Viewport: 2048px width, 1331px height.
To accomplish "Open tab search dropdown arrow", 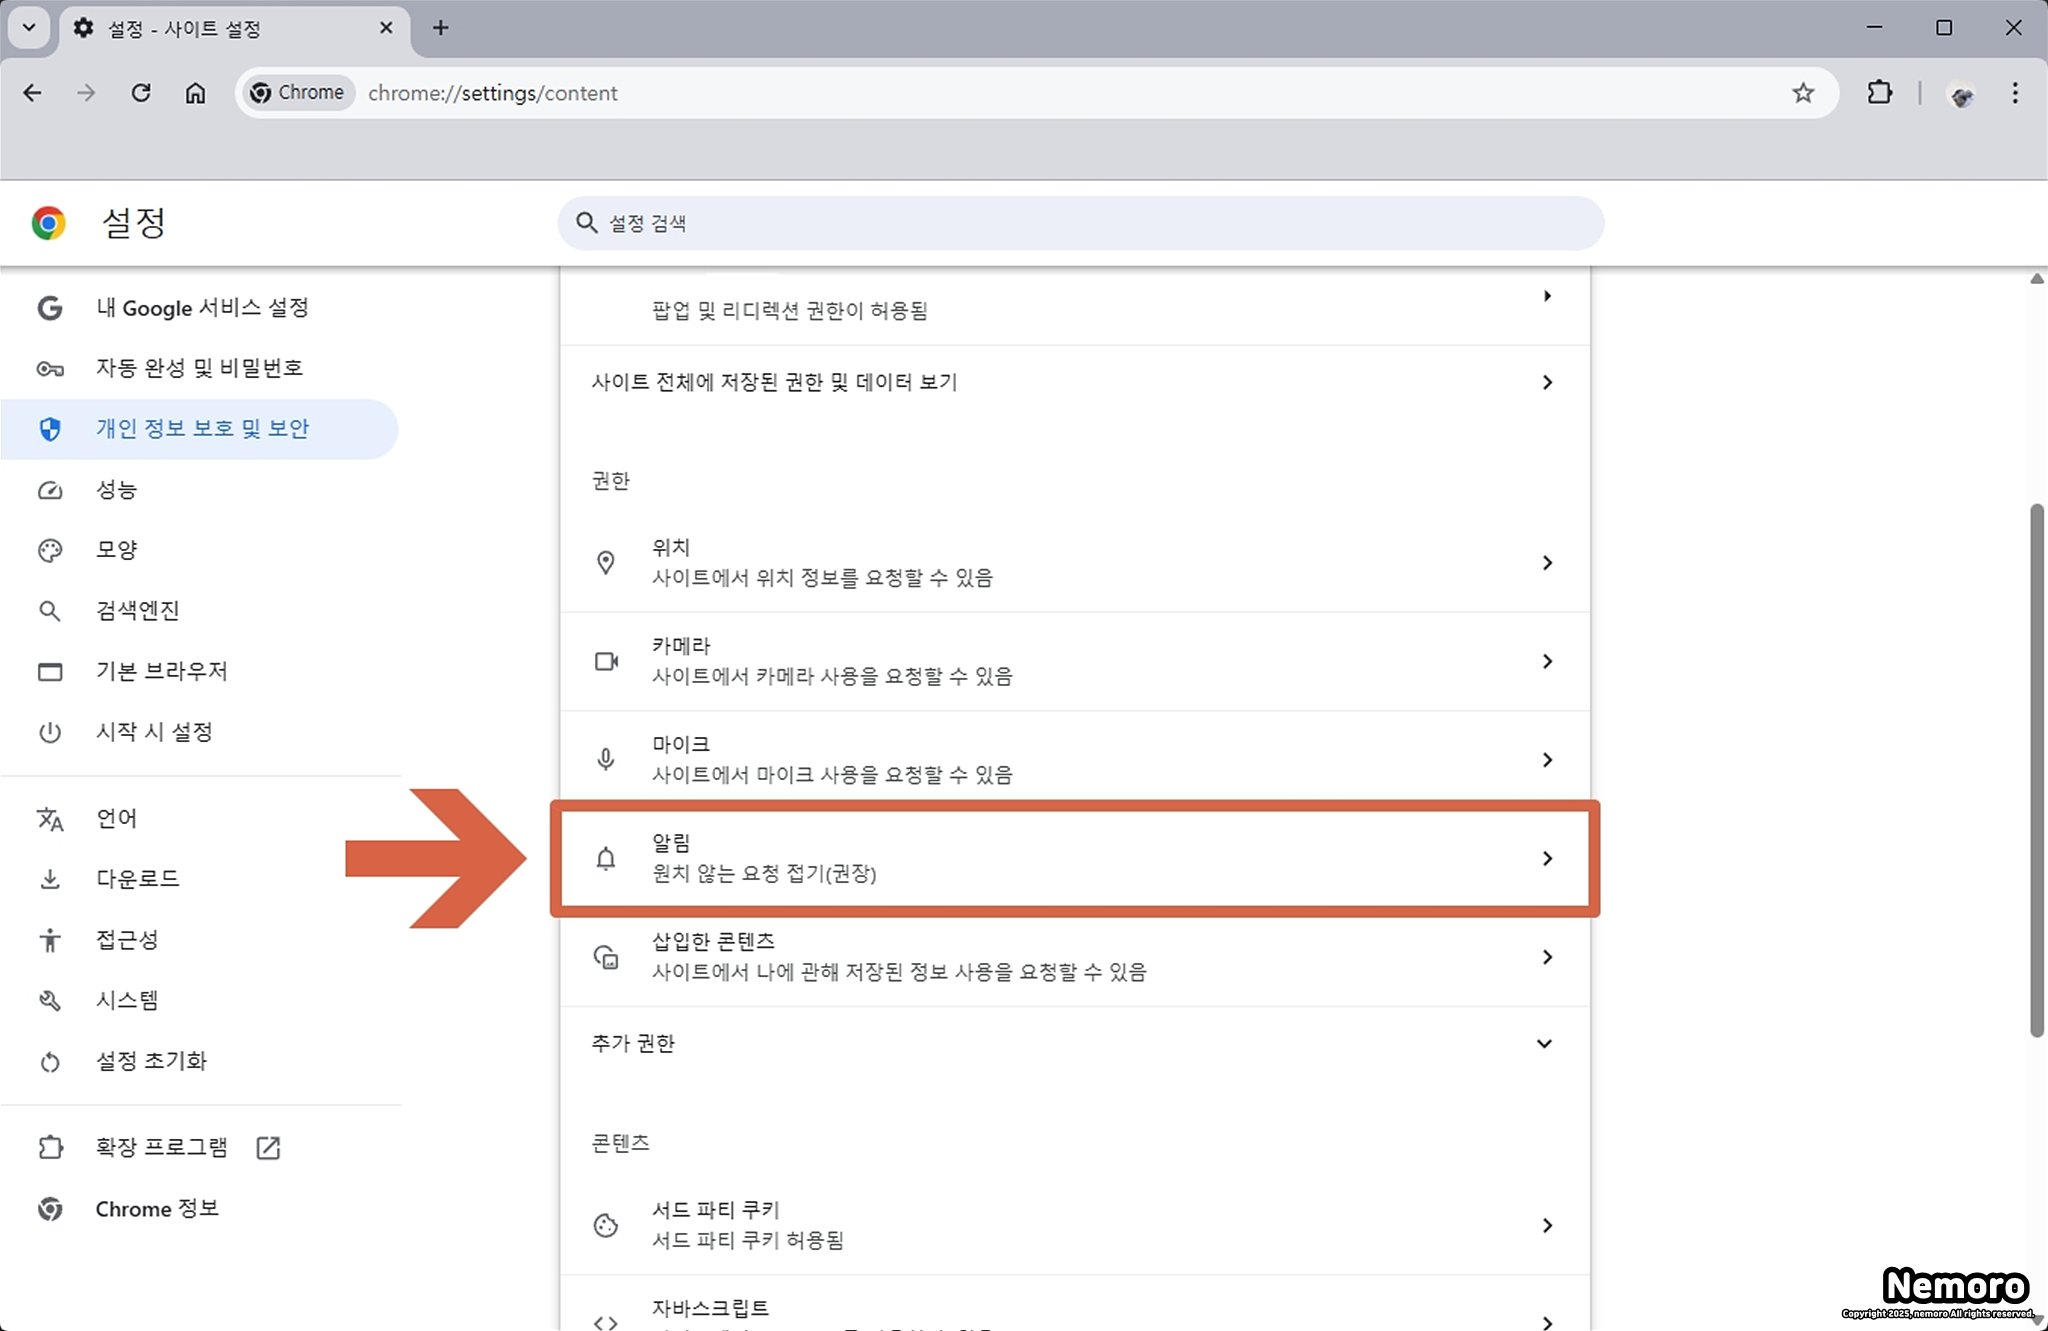I will [29, 27].
